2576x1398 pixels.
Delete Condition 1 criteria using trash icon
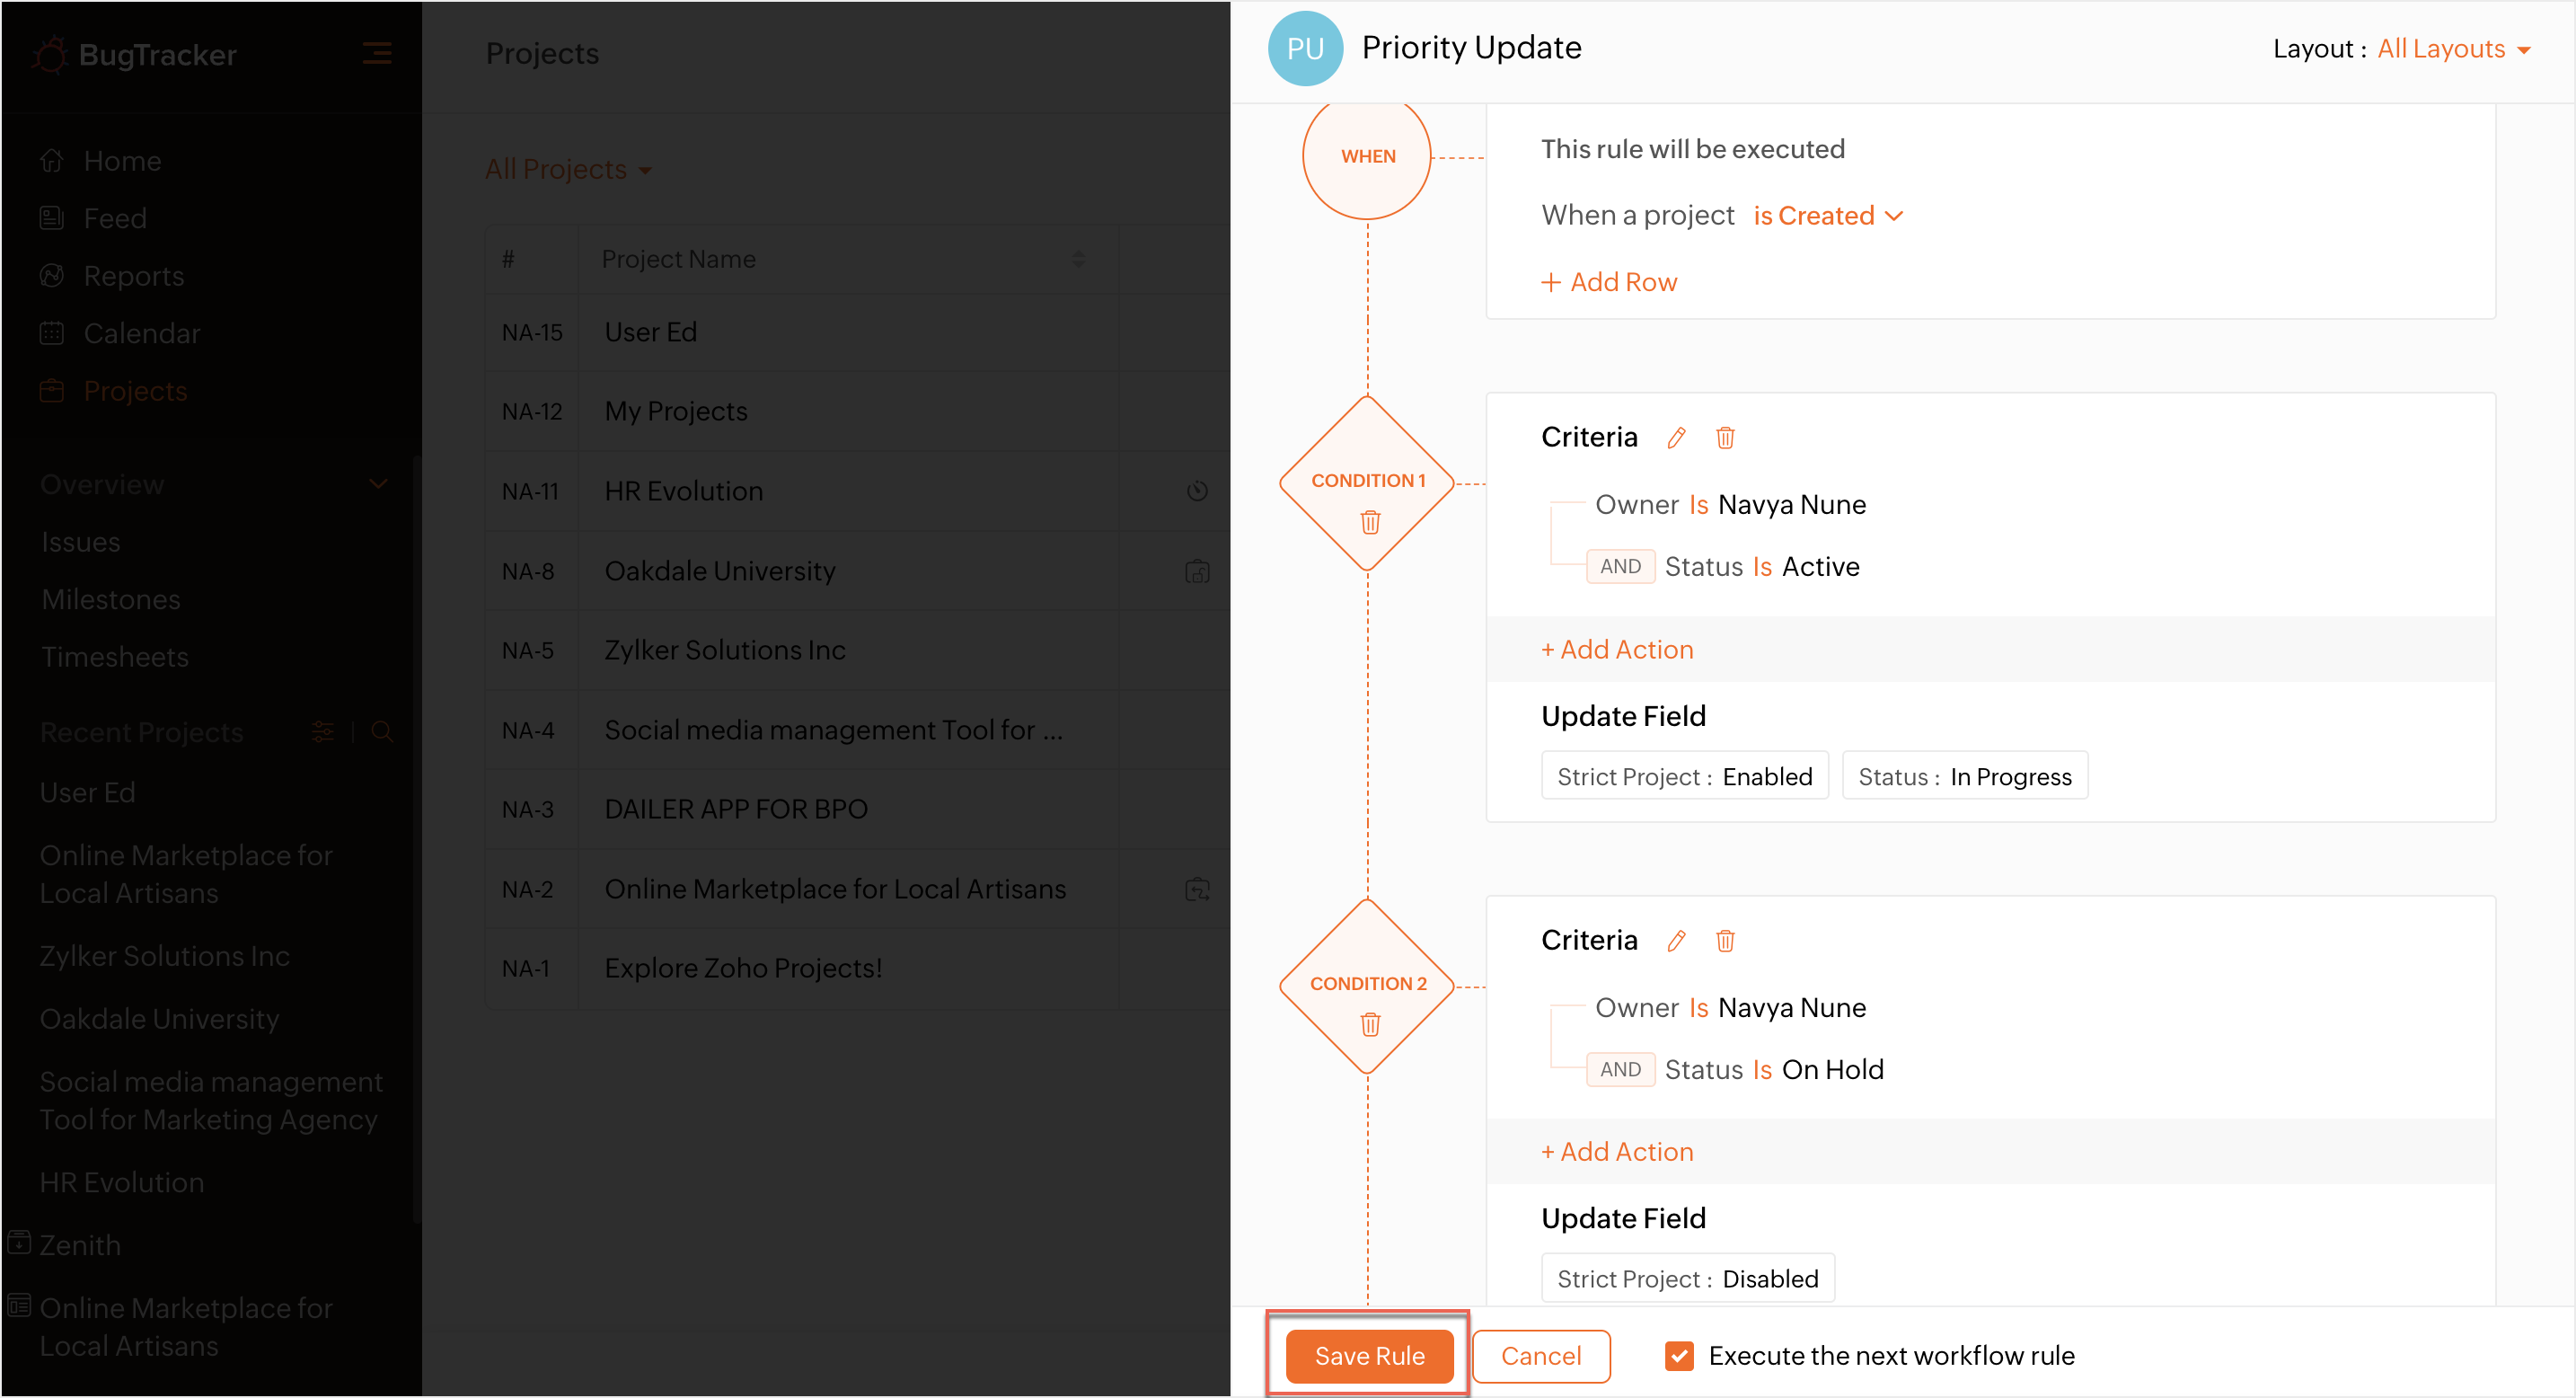(x=1725, y=438)
